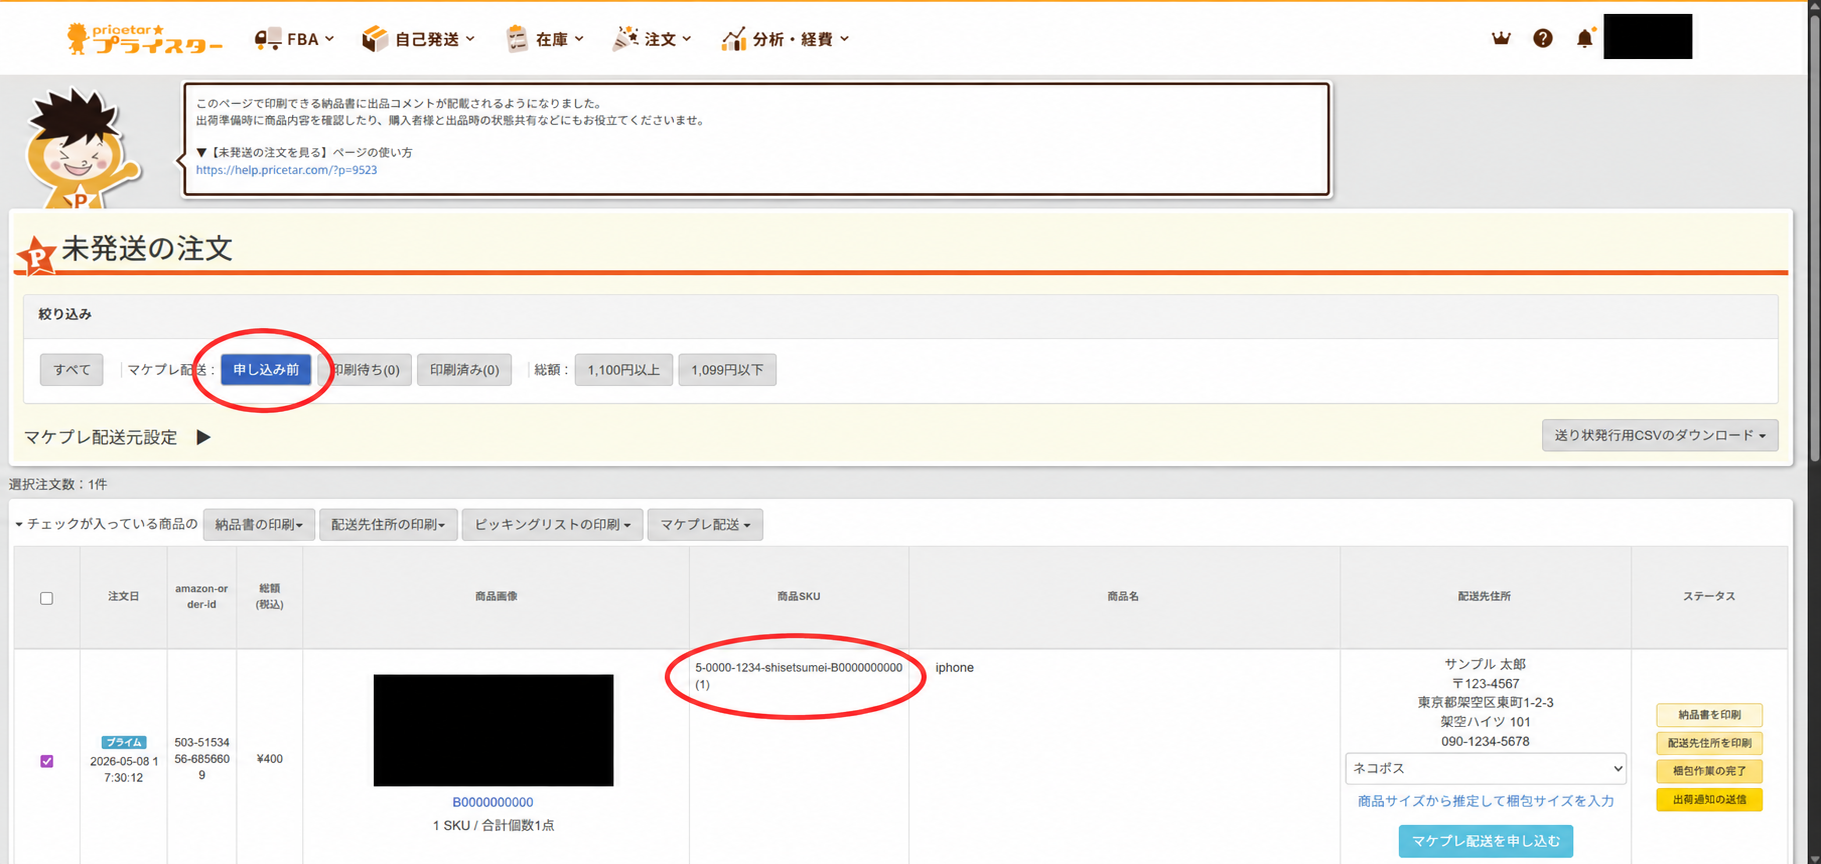This screenshot has width=1821, height=864.
Task: Click 商品サイズから推定して梱包サイズを入力 link
Action: 1486,801
